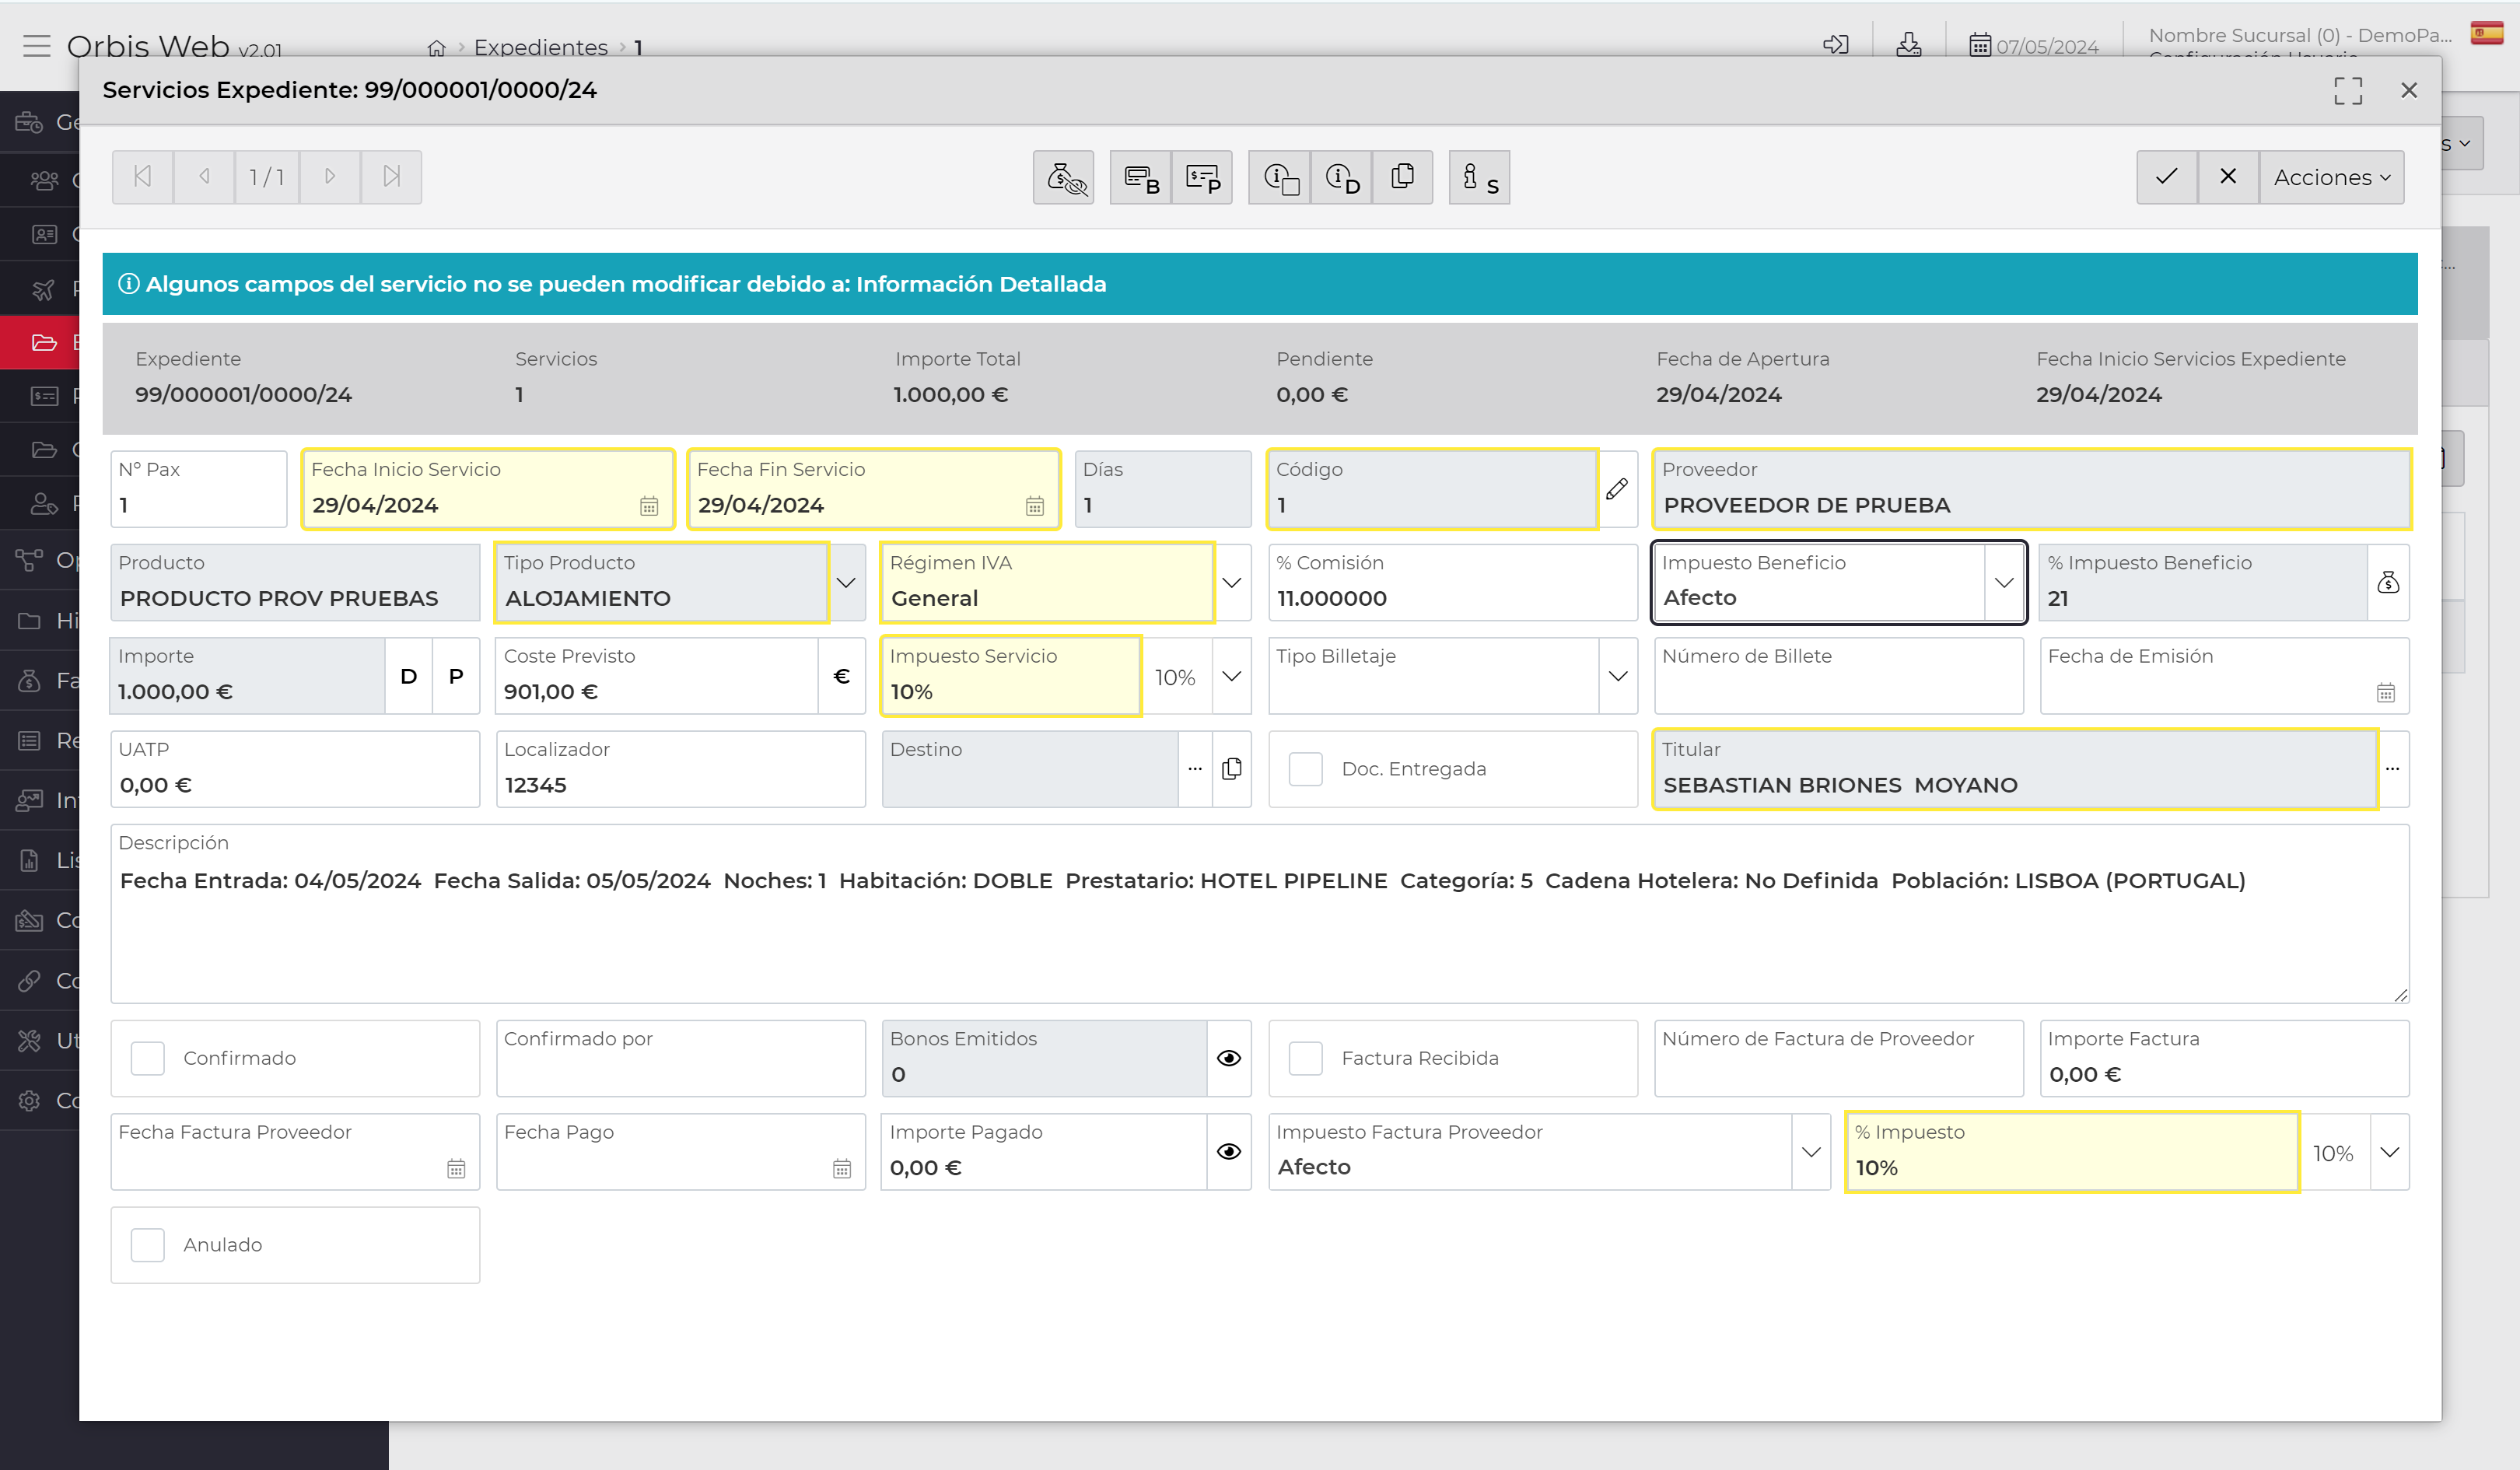2520x1470 pixels.
Task: Click the % Comisión field
Action: [x=1453, y=582]
